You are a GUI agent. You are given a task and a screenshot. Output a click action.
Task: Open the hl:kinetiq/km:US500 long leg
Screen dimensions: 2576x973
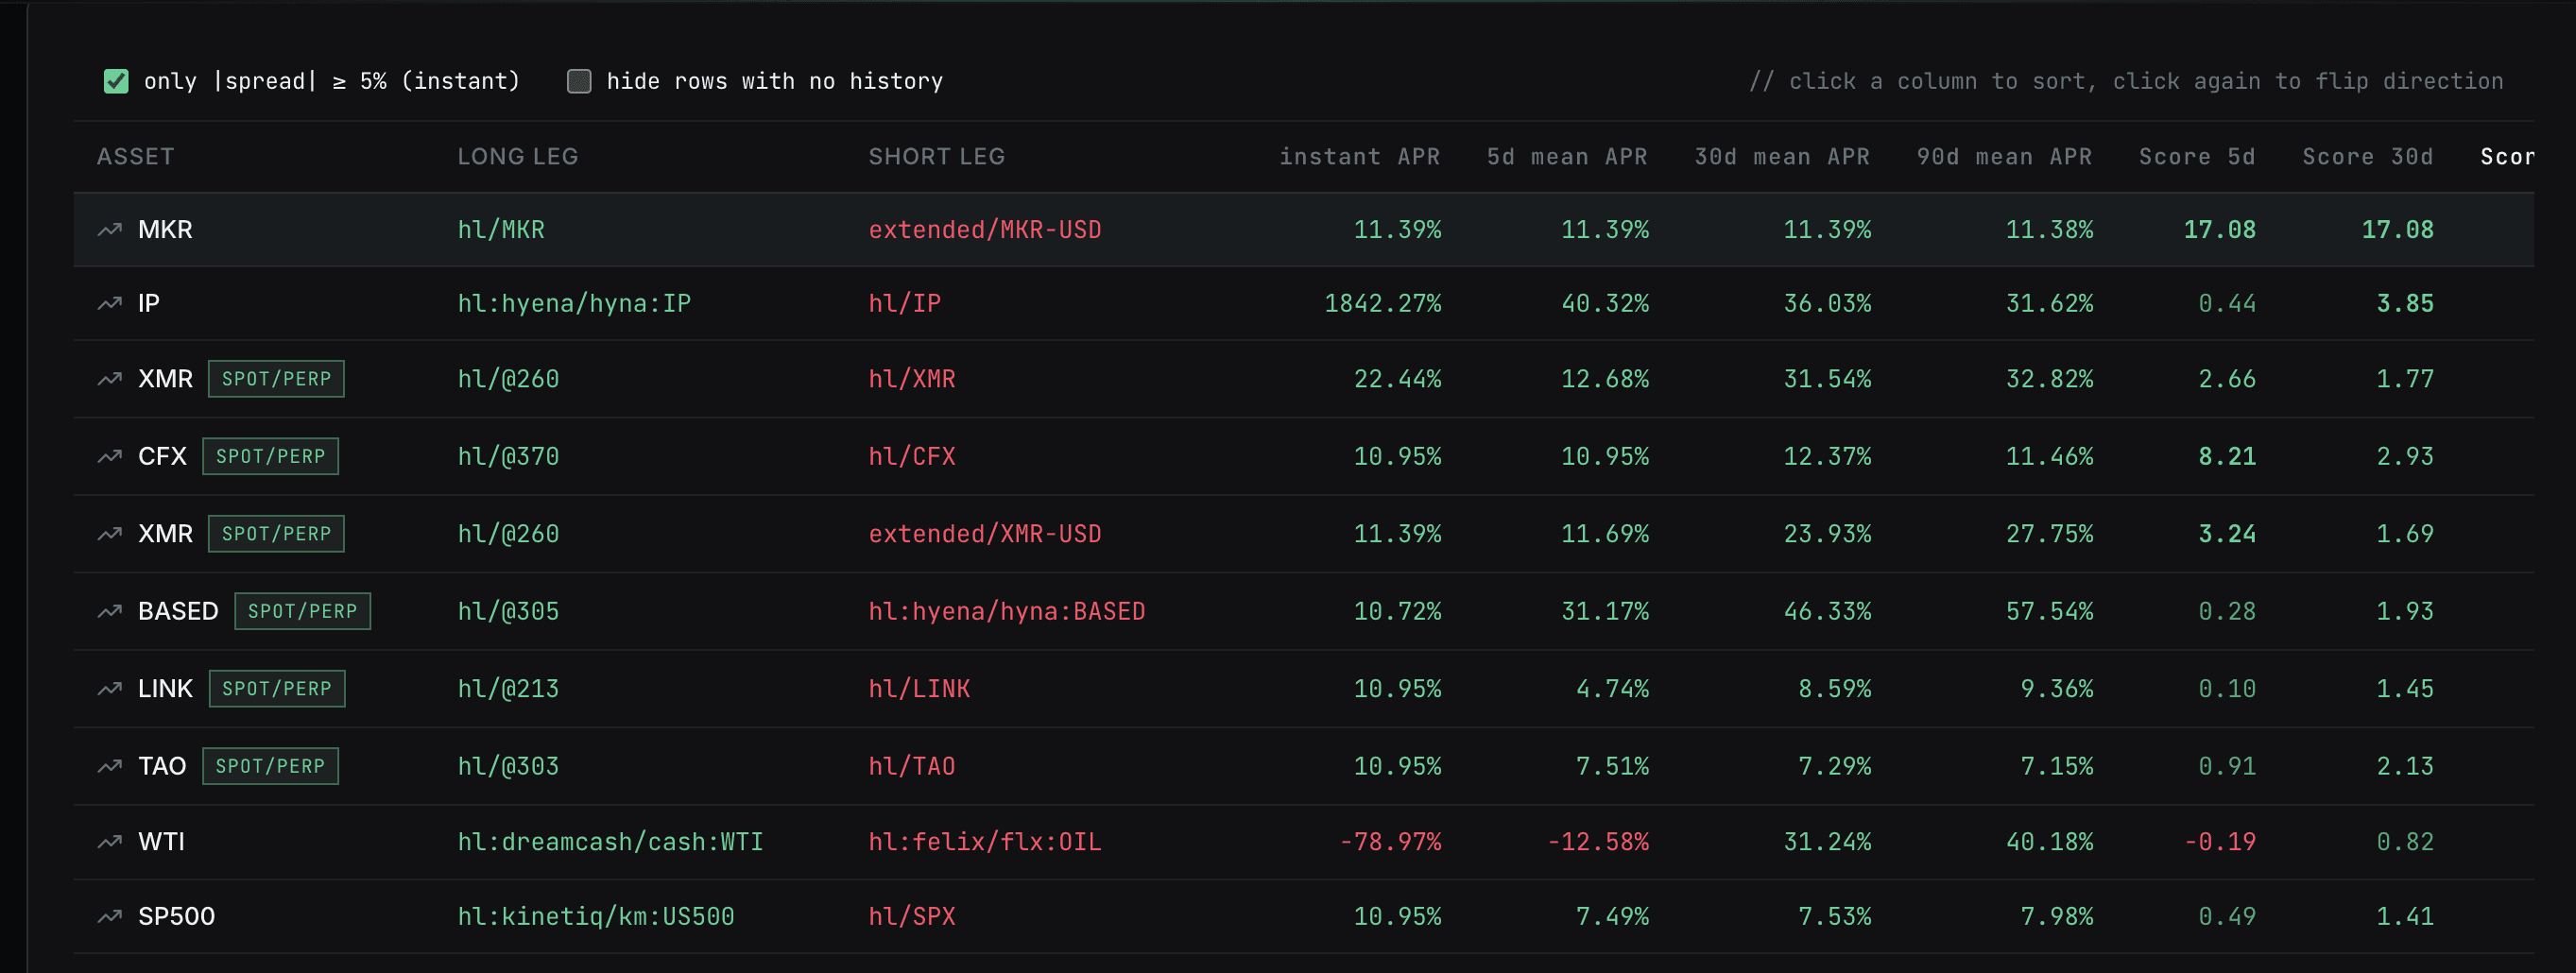596,917
